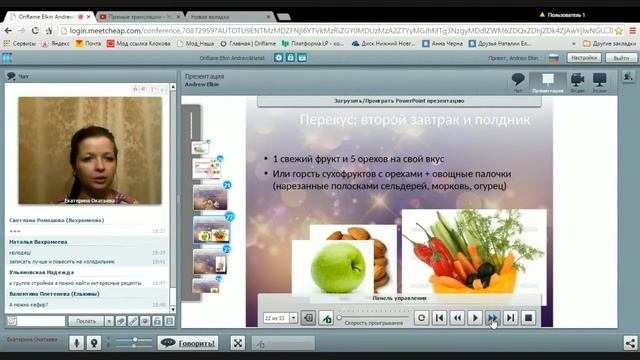640x360 pixels.
Task: Select highlighted slide thumbnail 22
Action: [212, 230]
